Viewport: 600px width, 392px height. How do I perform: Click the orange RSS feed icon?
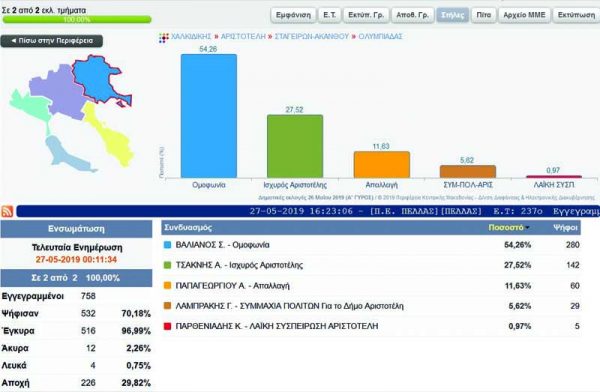(x=7, y=211)
